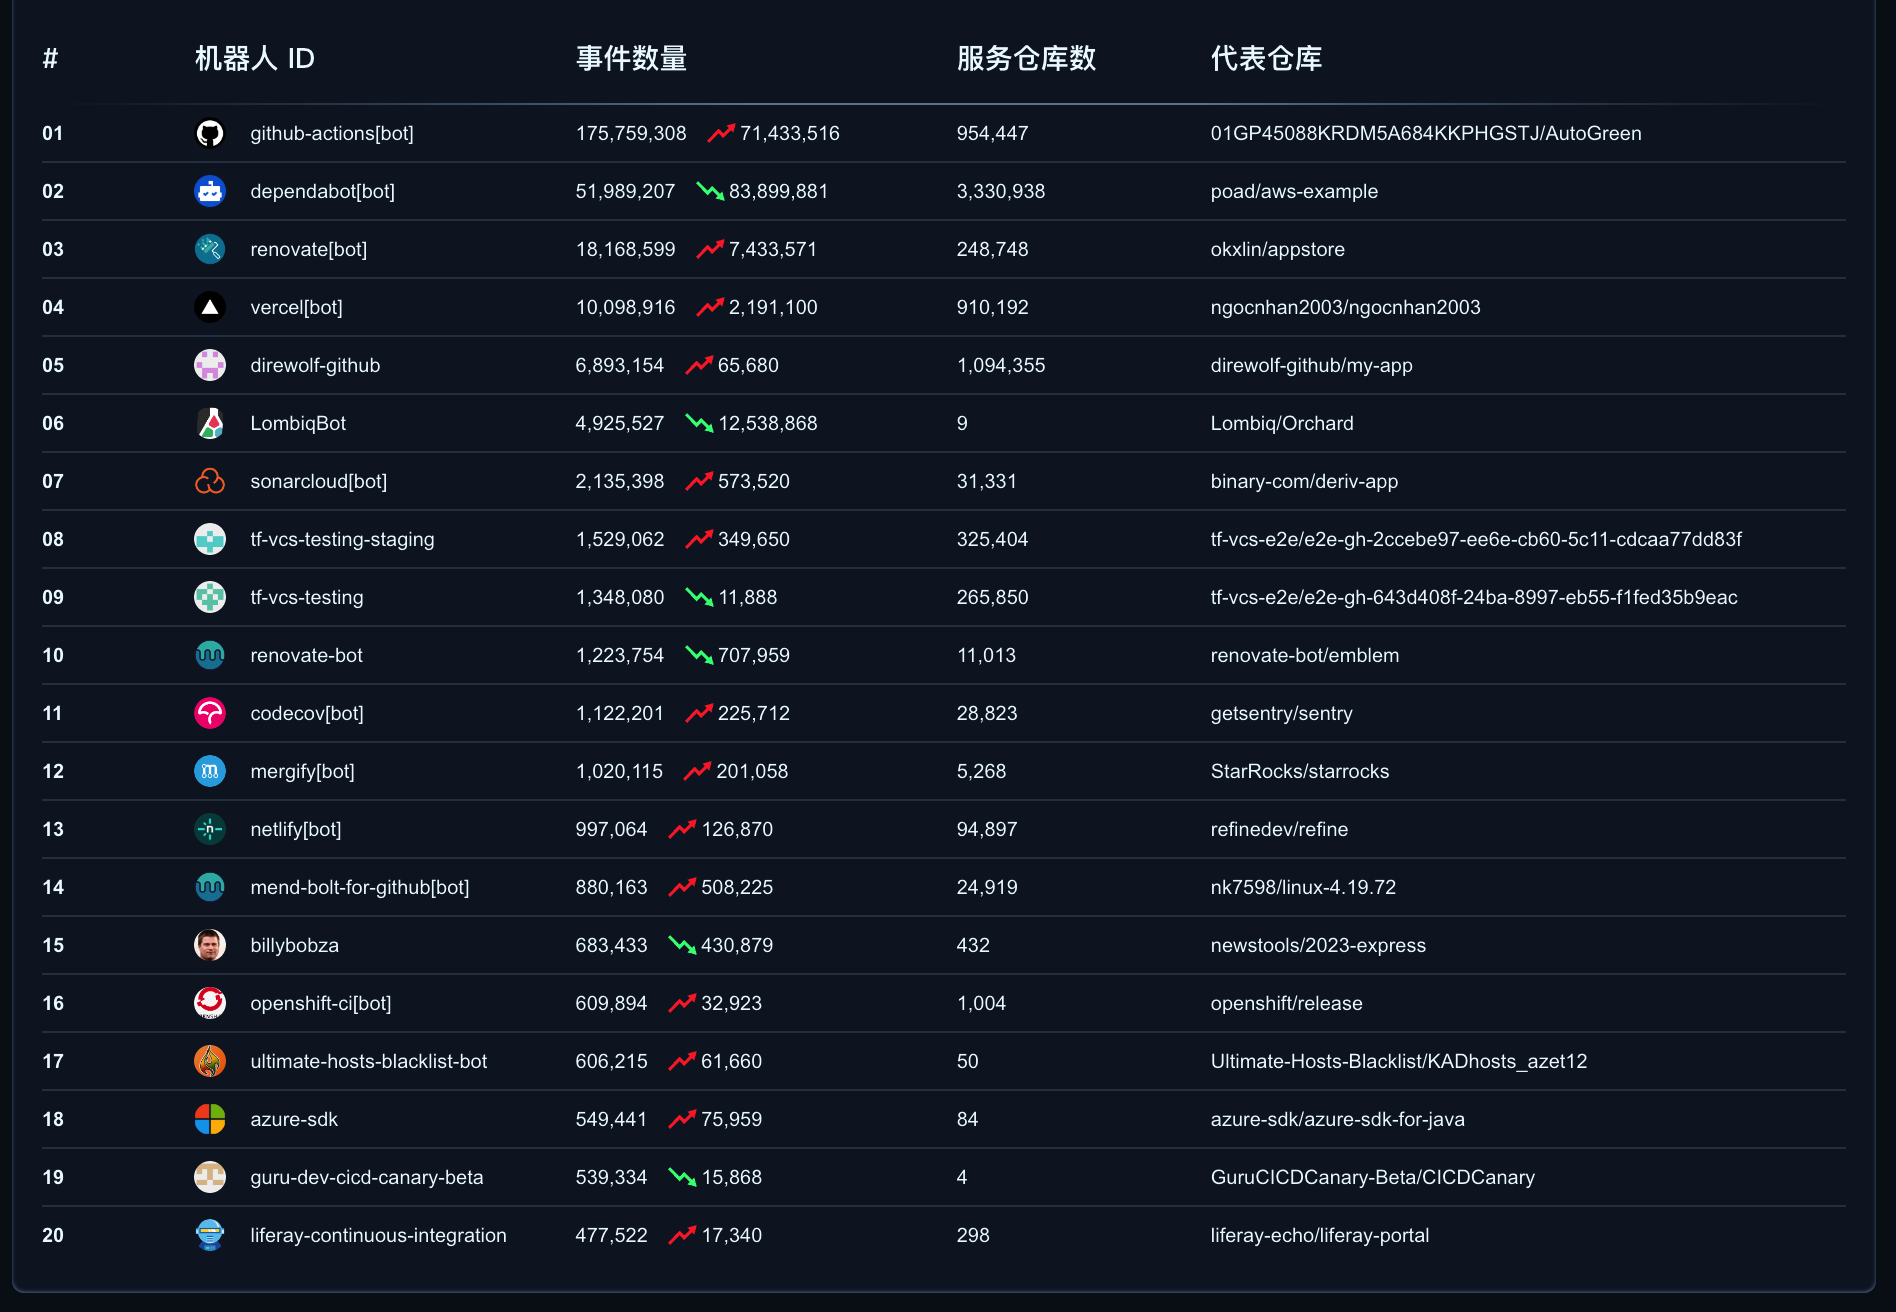The width and height of the screenshot is (1896, 1312).
Task: Open repository StarRocks/starrocks
Action: (1300, 771)
